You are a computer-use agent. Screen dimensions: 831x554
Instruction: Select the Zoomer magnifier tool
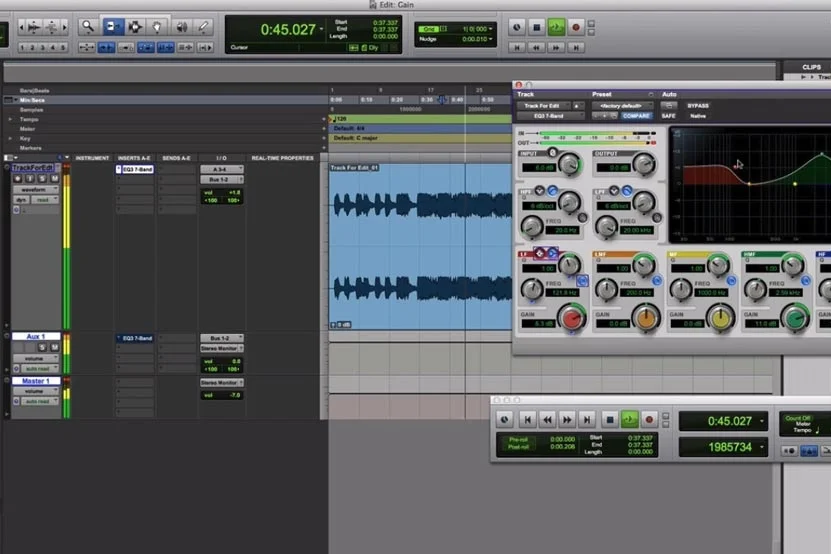tap(88, 27)
